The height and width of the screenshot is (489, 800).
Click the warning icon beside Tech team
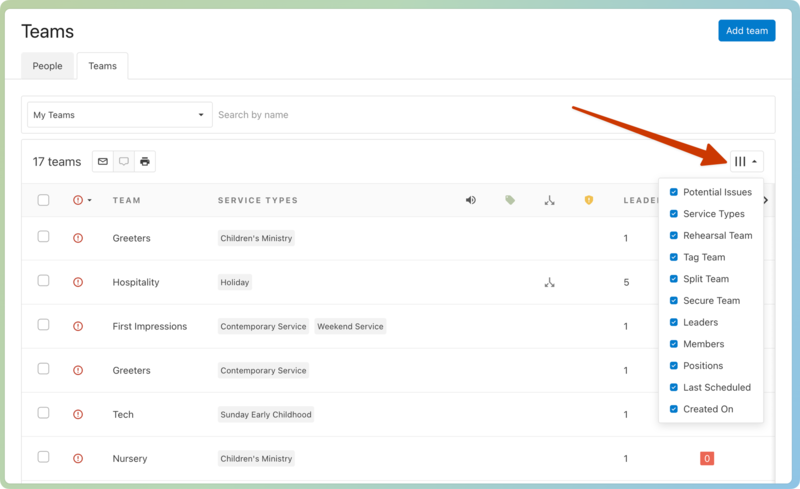(x=78, y=414)
